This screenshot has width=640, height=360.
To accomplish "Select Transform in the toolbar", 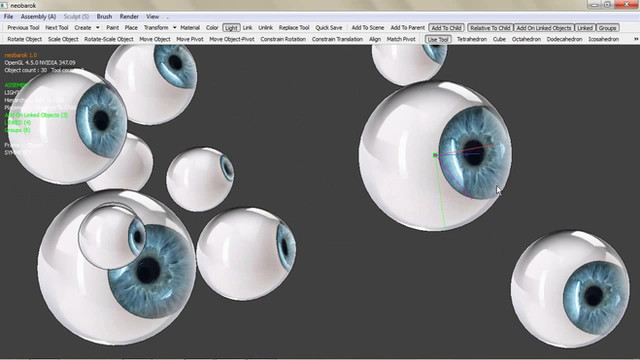I will coord(156,28).
